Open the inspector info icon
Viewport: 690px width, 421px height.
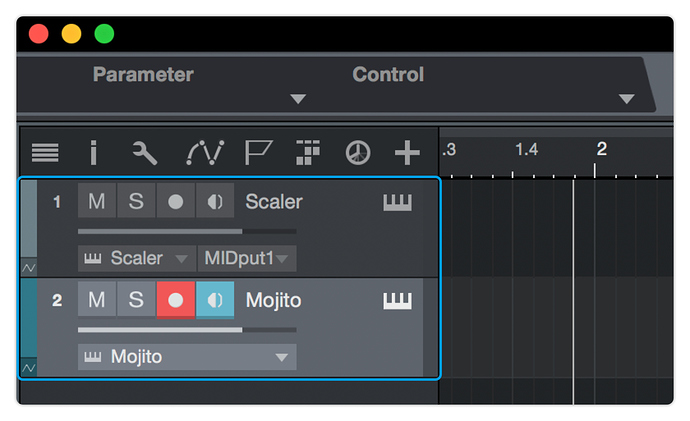(93, 153)
